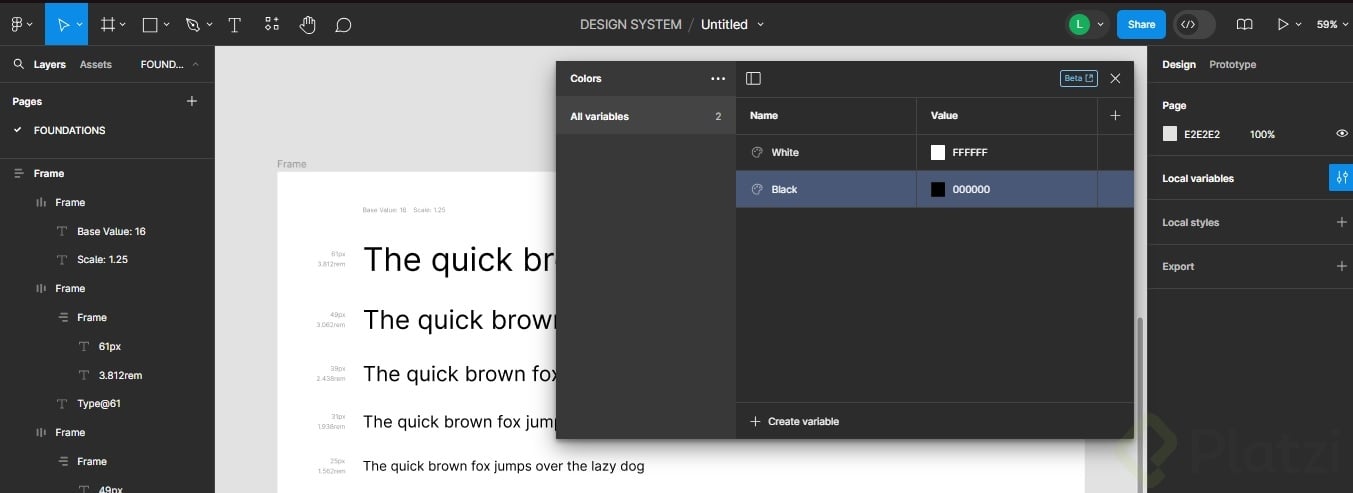
Task: Click Create variable button
Action: coord(794,421)
